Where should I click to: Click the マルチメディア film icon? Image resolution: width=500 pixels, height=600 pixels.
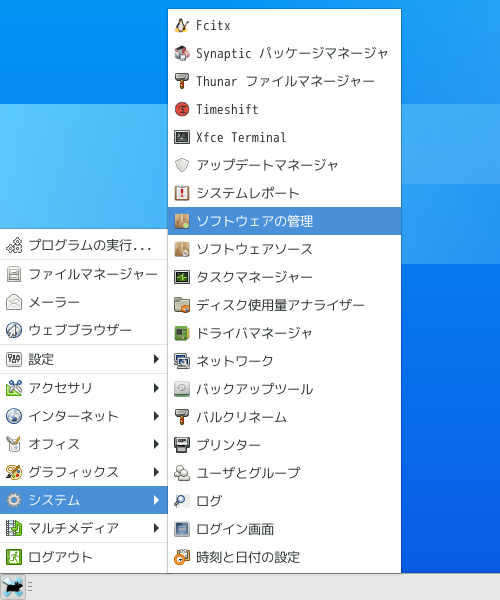pyautogui.click(x=14, y=528)
